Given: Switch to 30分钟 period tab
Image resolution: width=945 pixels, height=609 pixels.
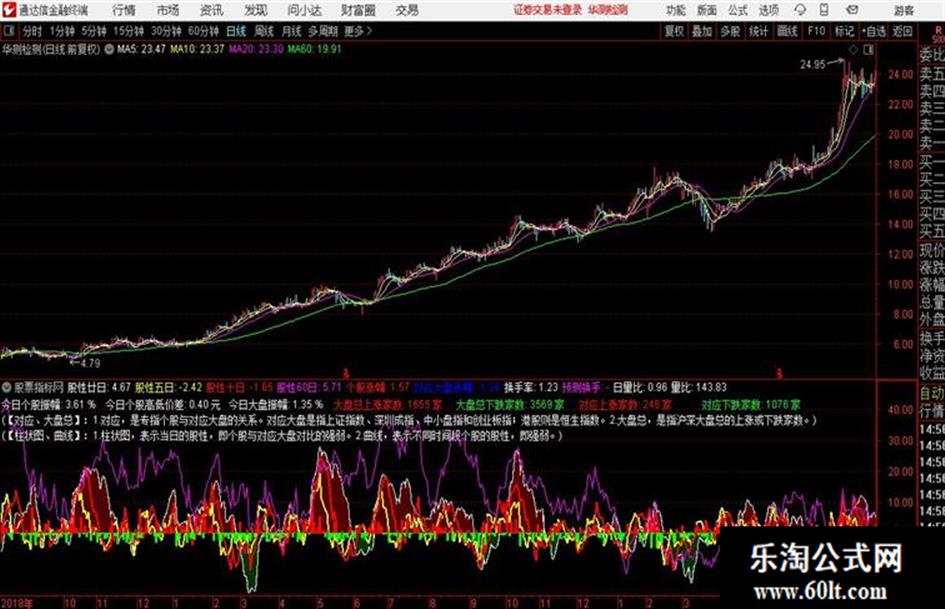Looking at the screenshot, I should point(166,31).
